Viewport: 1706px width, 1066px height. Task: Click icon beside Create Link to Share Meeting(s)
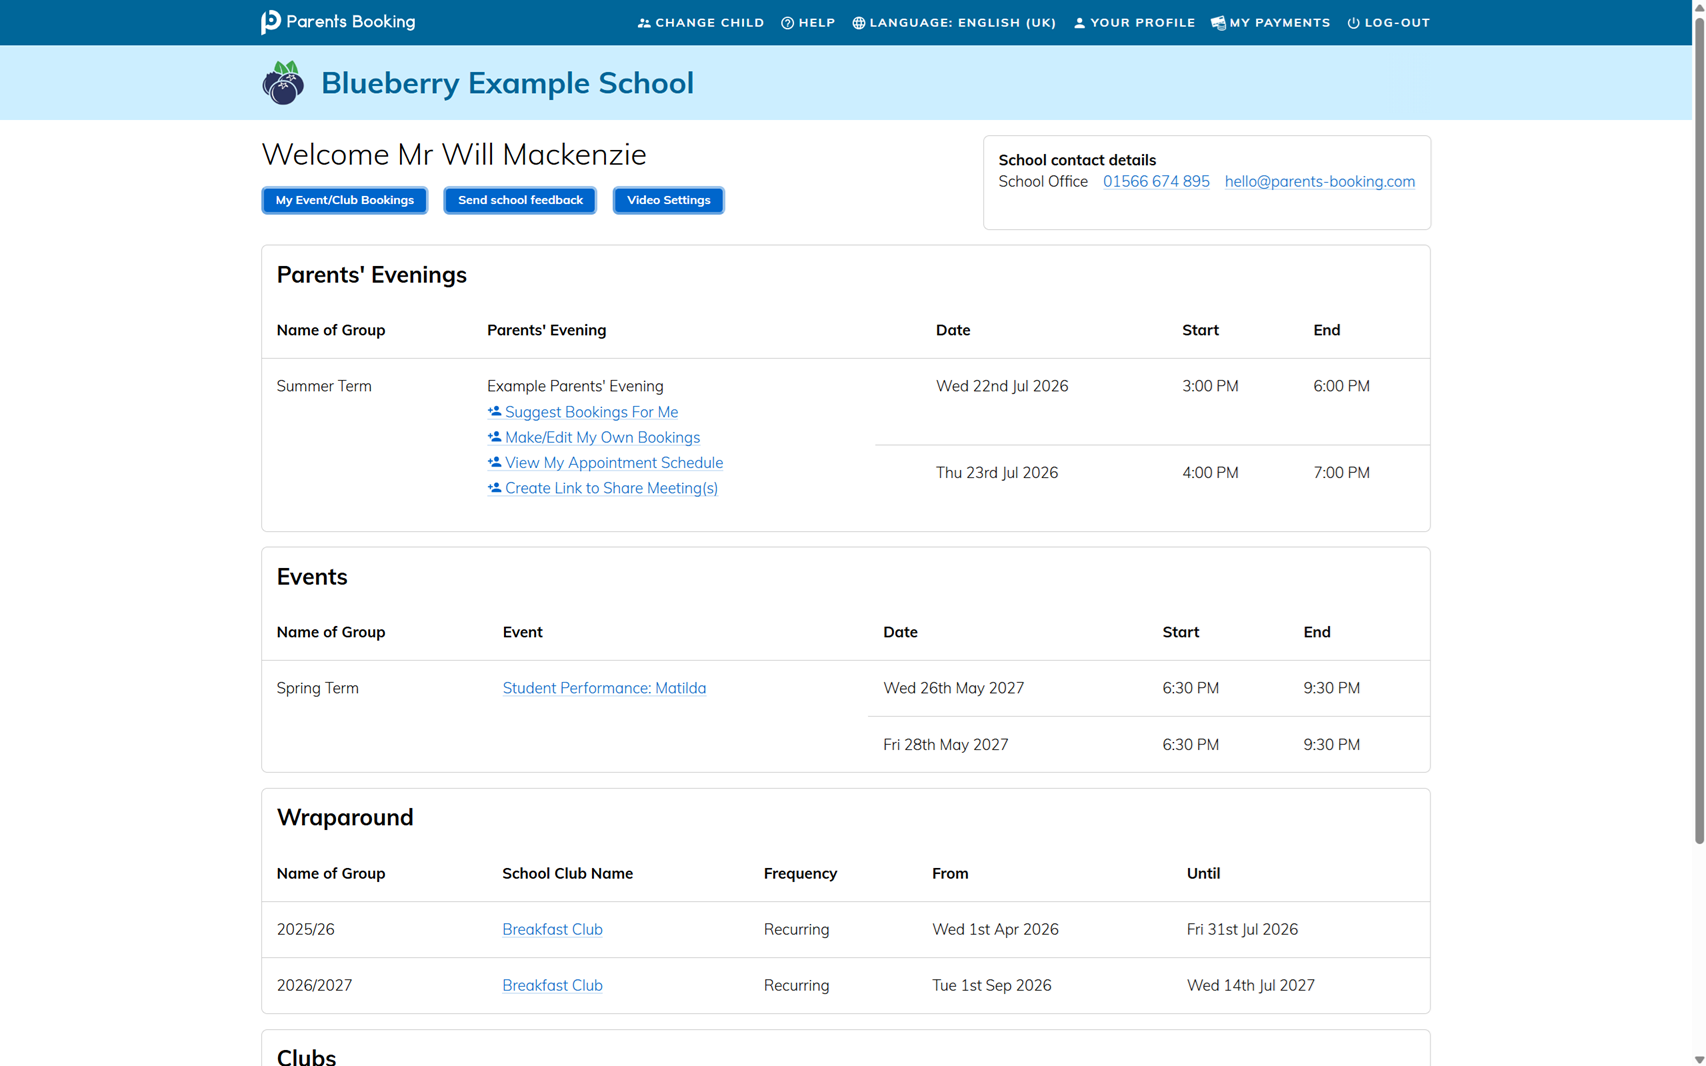(494, 488)
